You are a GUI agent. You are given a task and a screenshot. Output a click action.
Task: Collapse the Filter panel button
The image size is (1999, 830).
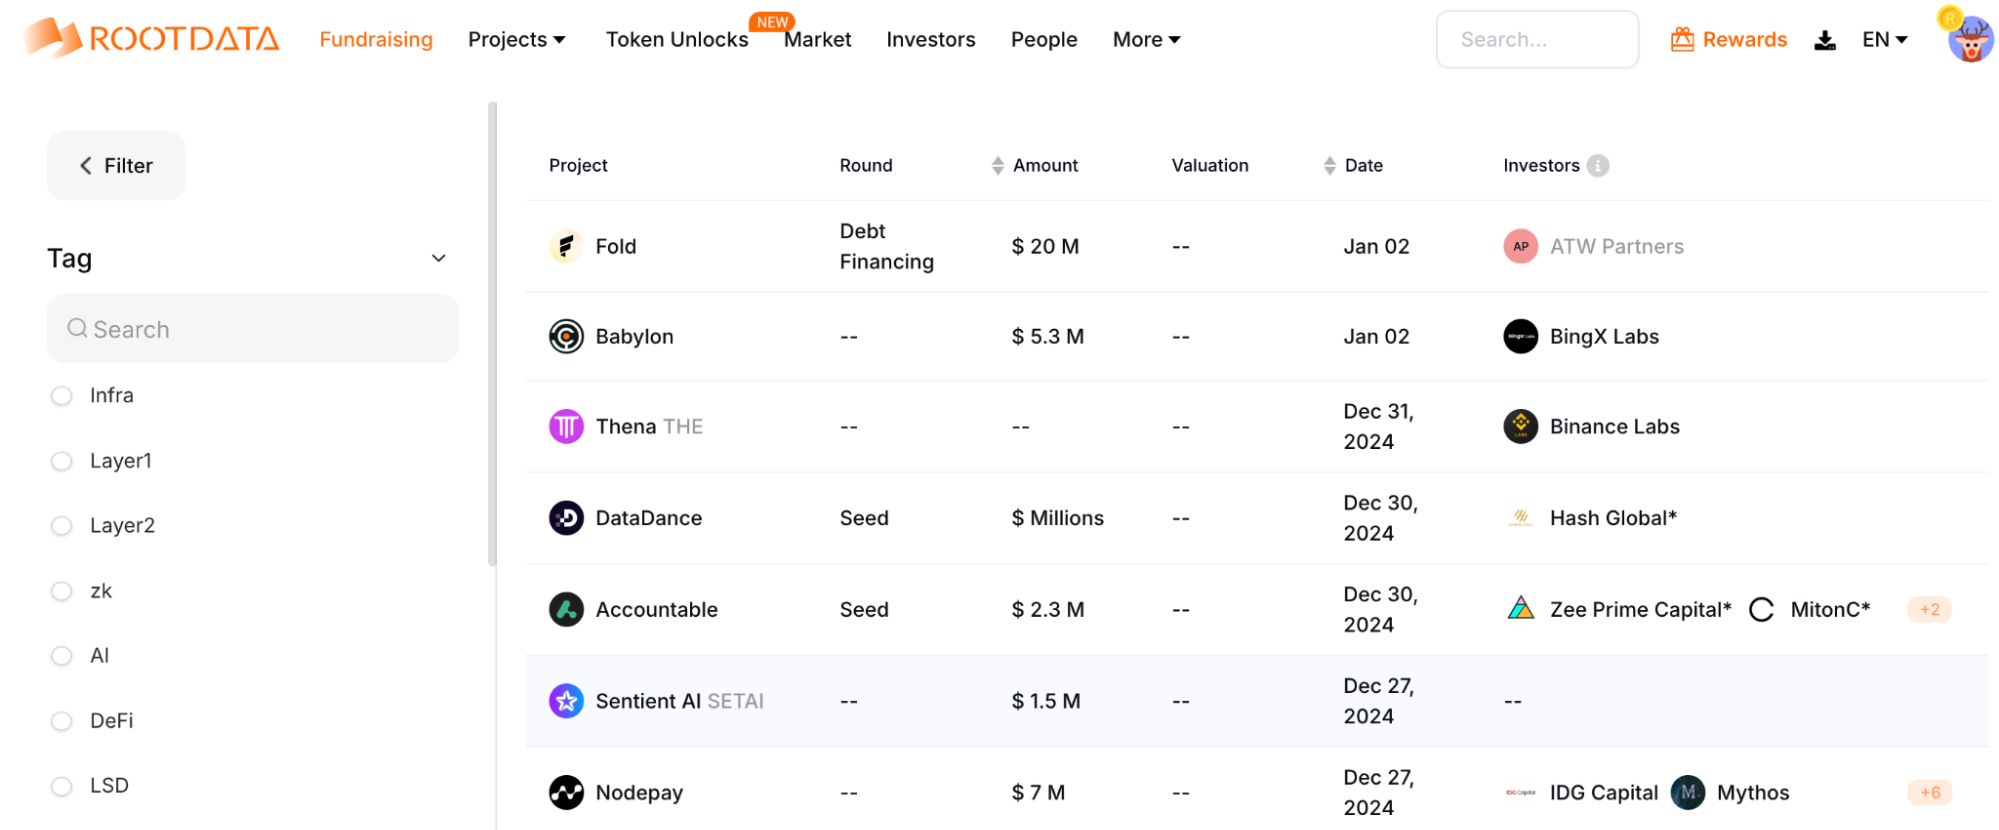(116, 166)
